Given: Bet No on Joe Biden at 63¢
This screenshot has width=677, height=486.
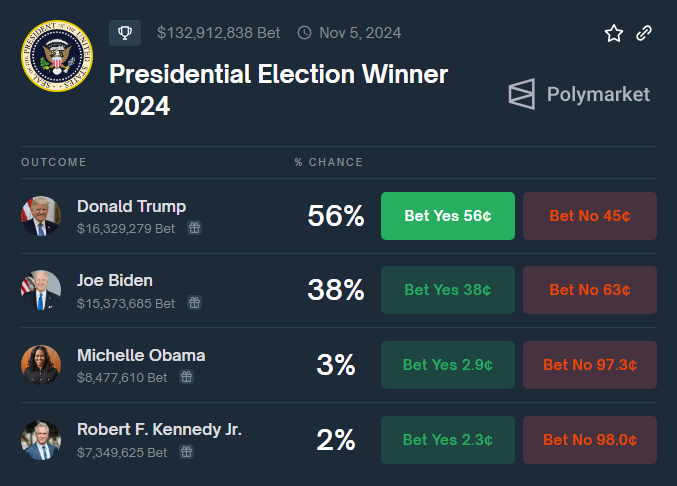Looking at the screenshot, I should click(590, 290).
